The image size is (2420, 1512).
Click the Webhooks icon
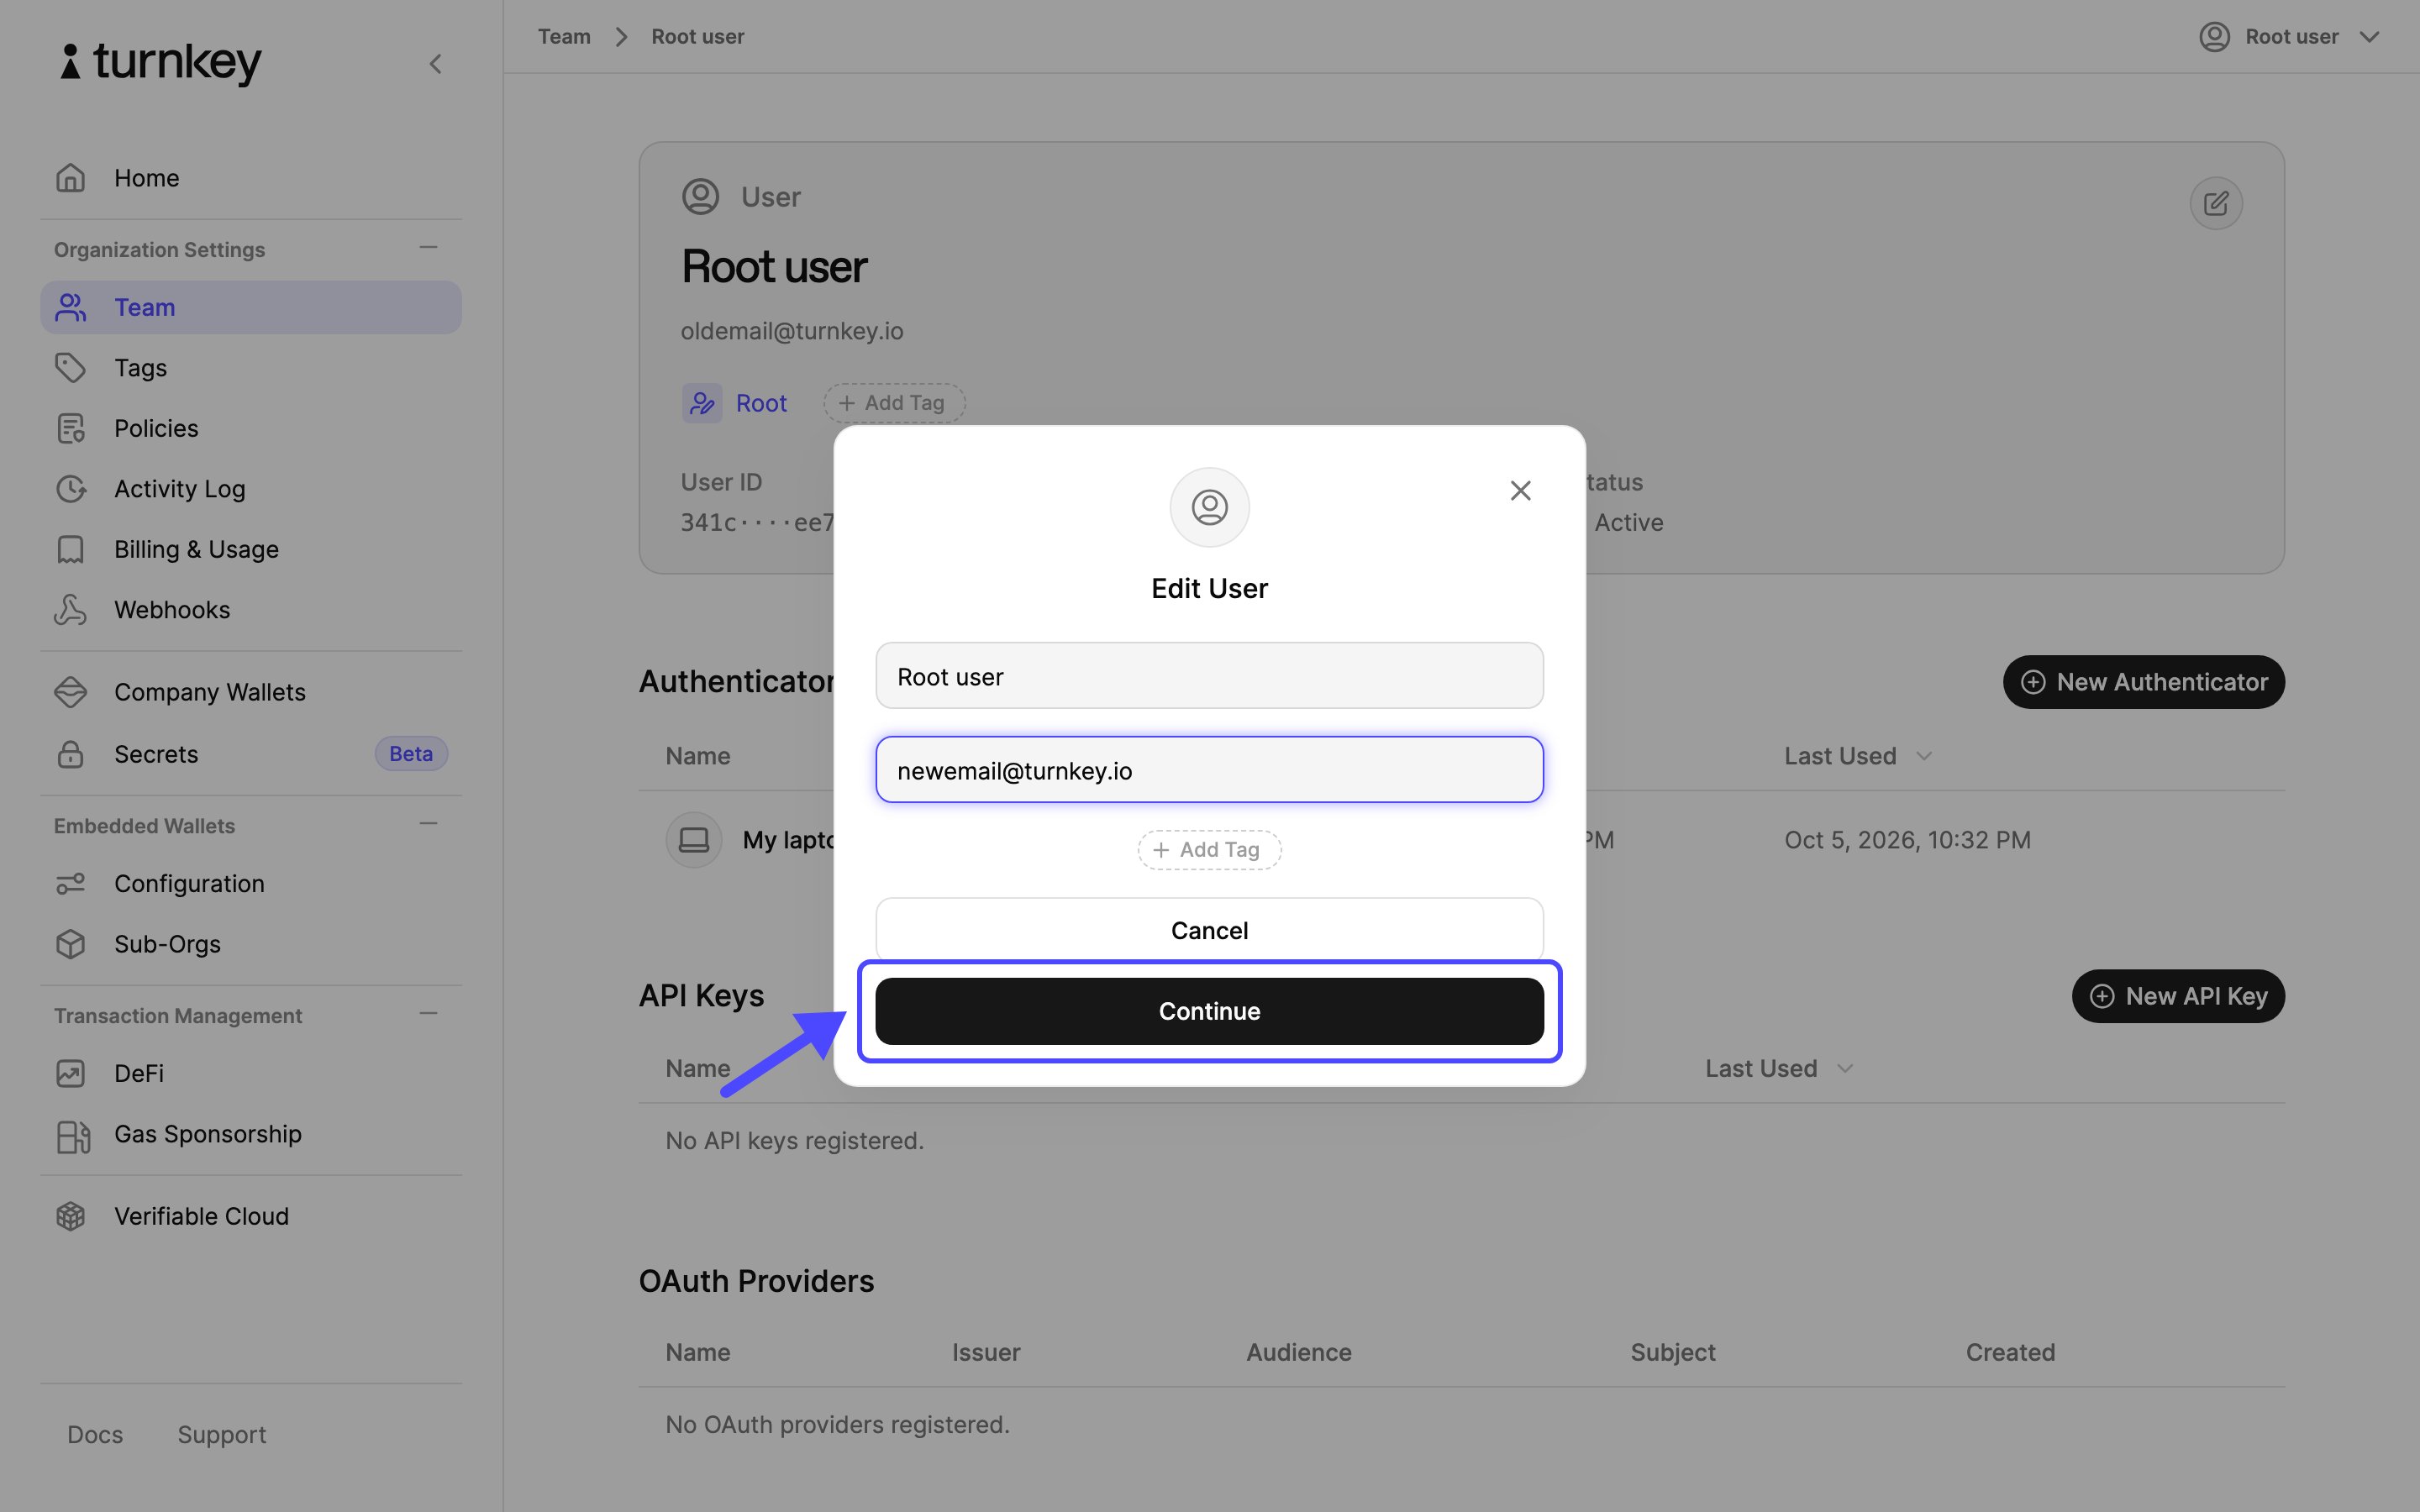pyautogui.click(x=70, y=610)
